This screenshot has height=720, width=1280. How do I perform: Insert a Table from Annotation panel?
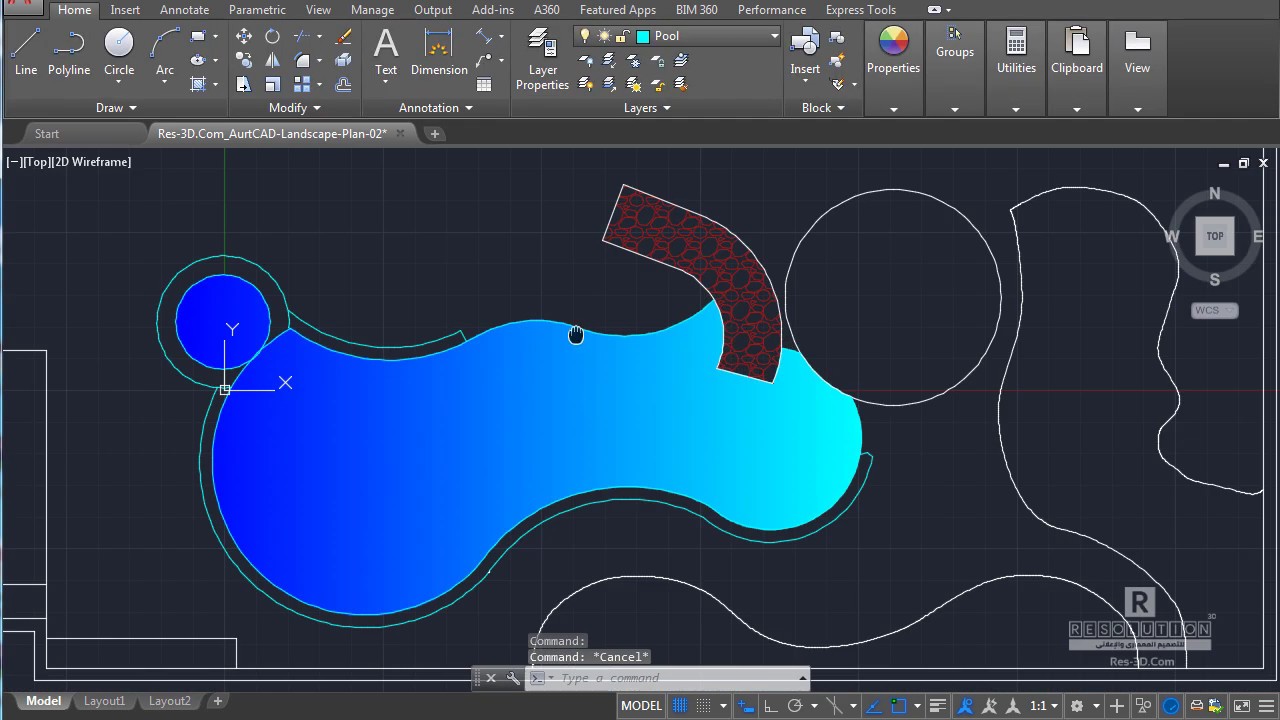[x=484, y=84]
